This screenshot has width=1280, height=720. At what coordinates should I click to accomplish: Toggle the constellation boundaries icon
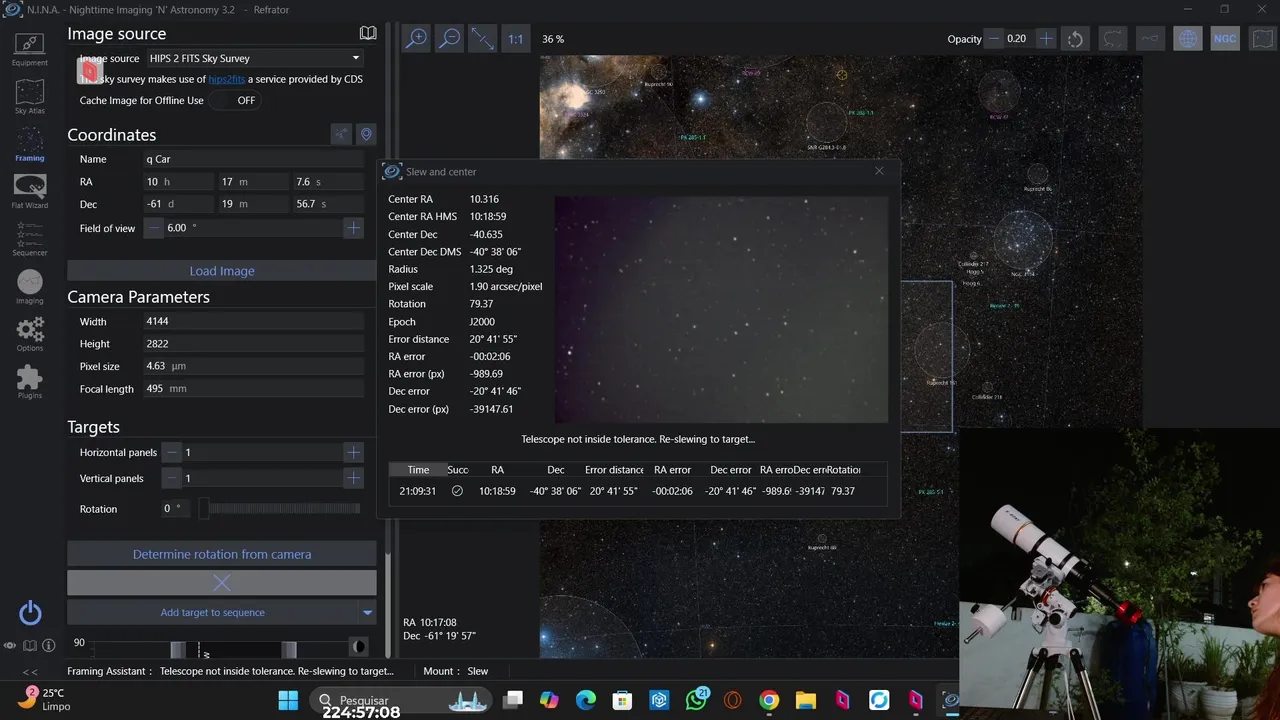pyautogui.click(x=1113, y=39)
